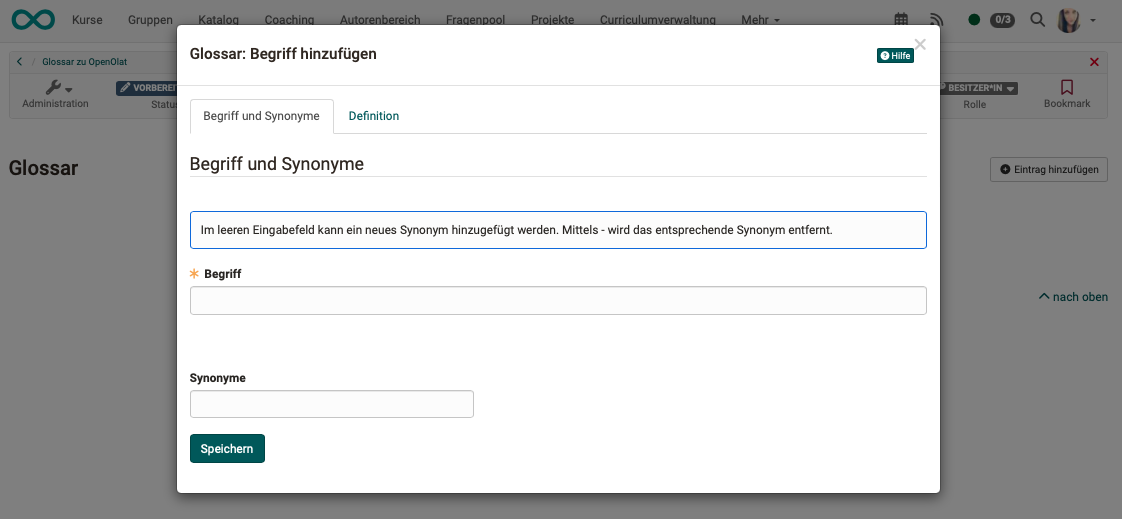1122x519 pixels.
Task: Open the RSS subscriptions icon
Action: point(937,20)
